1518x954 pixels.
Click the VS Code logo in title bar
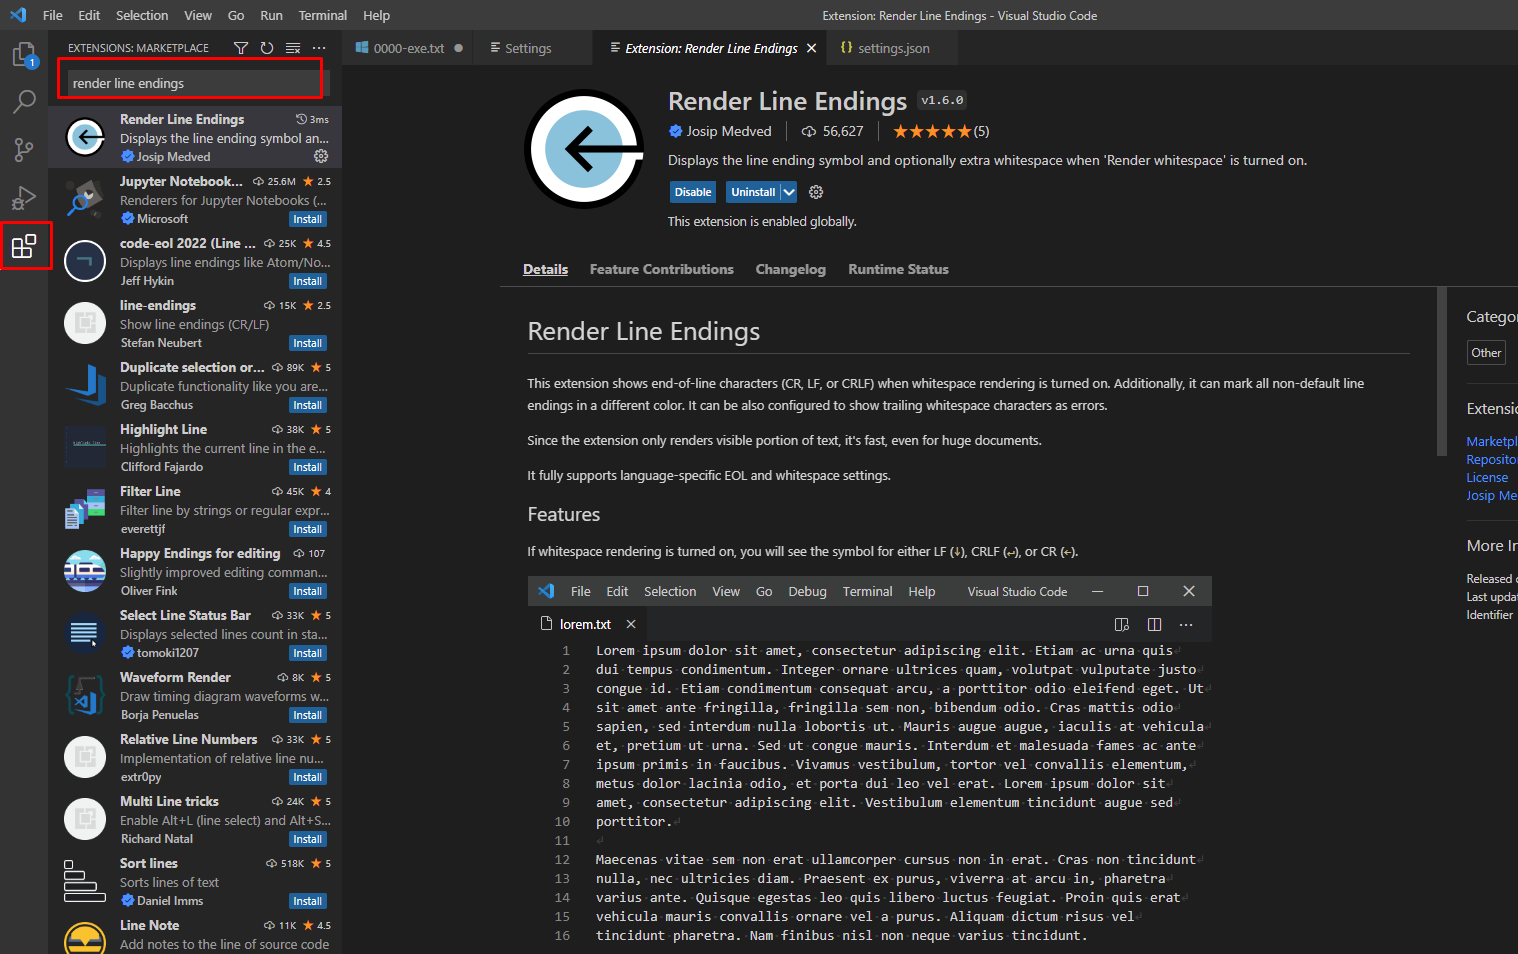click(x=18, y=15)
